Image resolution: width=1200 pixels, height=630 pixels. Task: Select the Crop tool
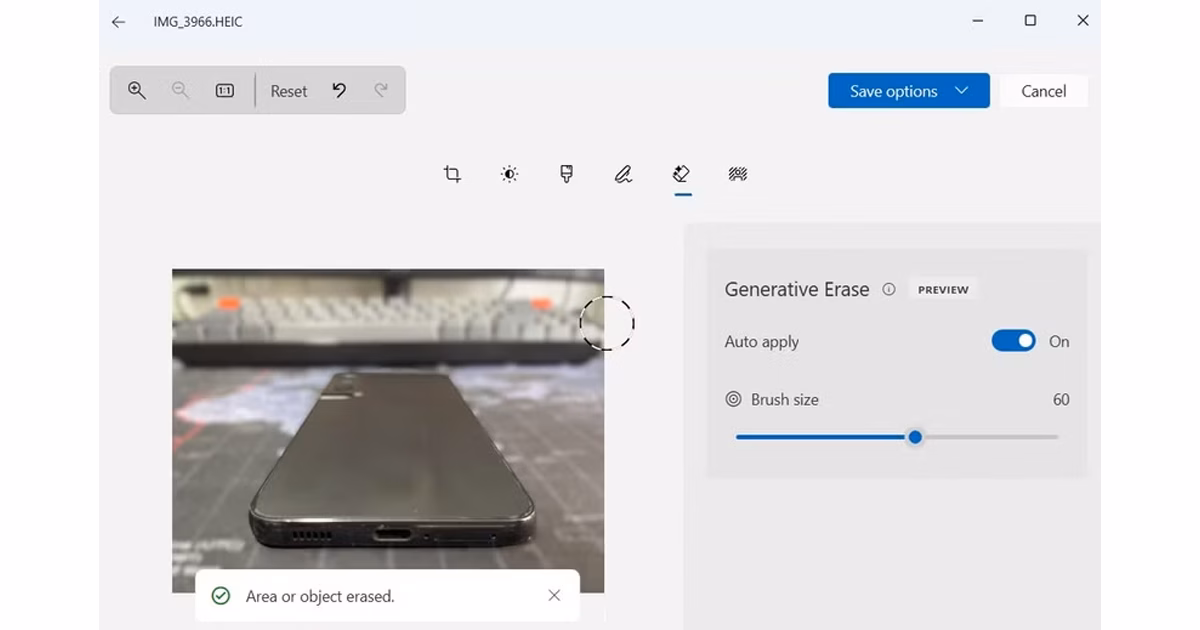pos(452,174)
